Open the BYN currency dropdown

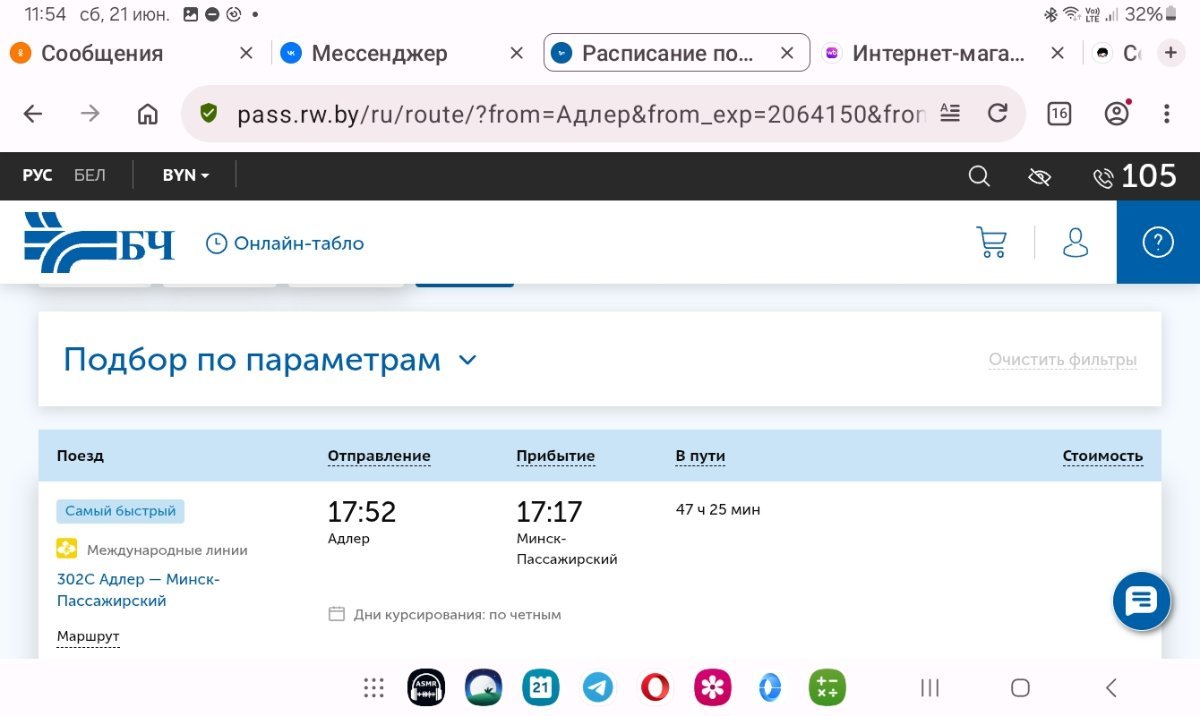click(186, 175)
